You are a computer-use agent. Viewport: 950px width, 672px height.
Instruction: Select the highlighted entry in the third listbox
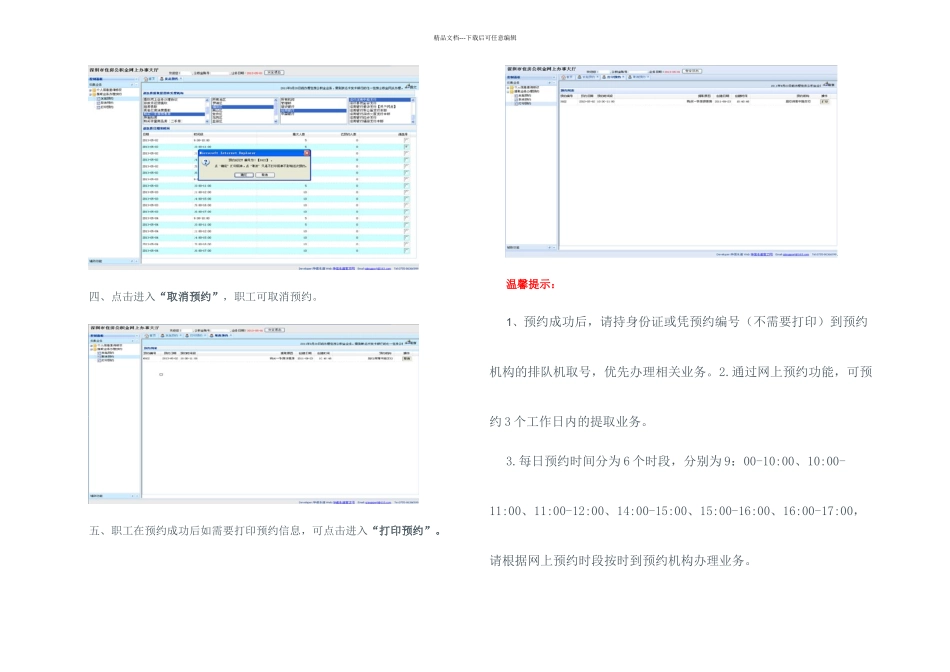tap(313, 110)
